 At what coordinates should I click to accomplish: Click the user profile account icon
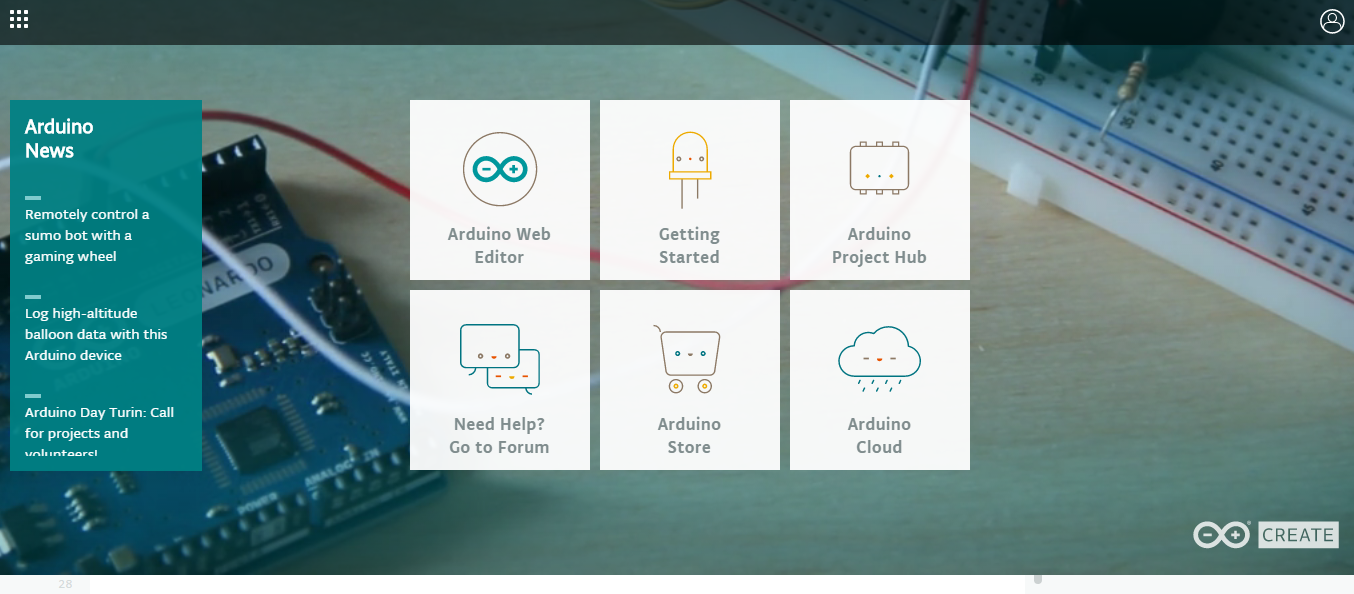1332,21
